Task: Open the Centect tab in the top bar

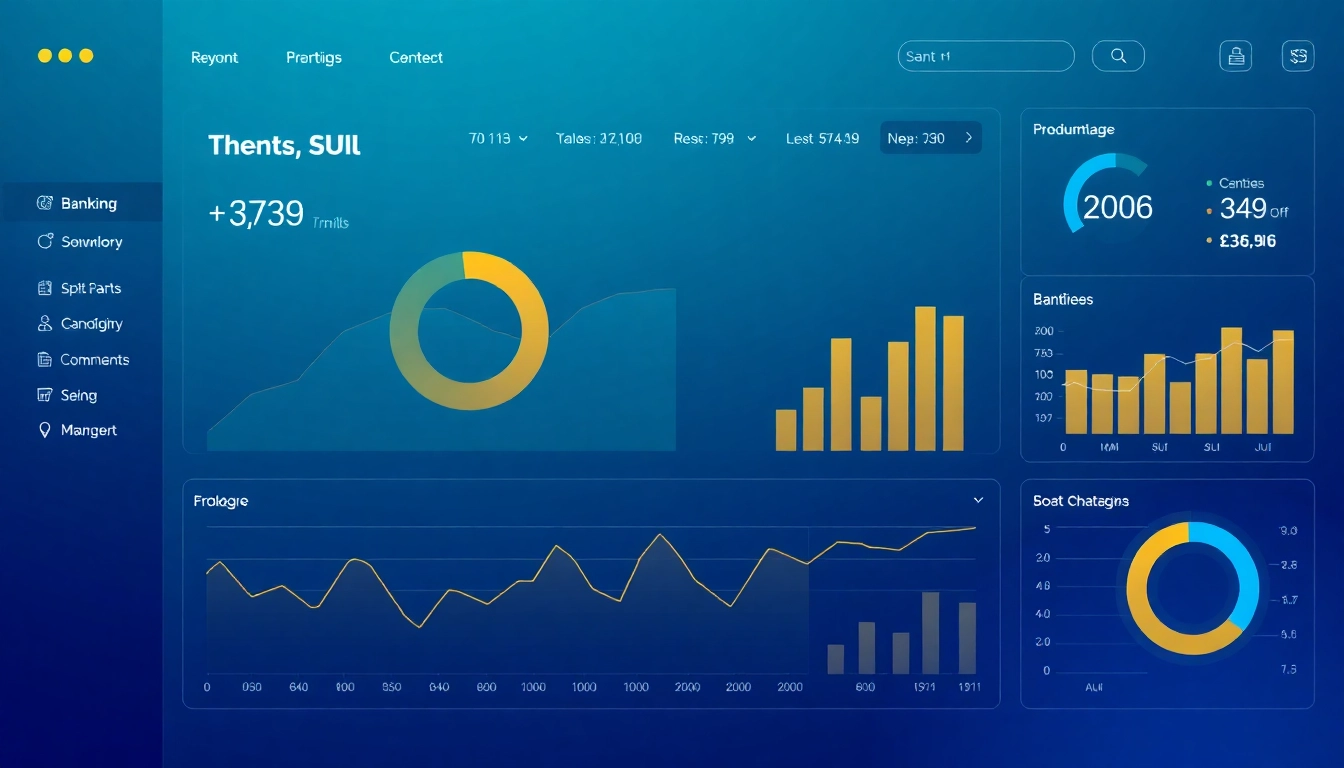Action: [x=415, y=57]
